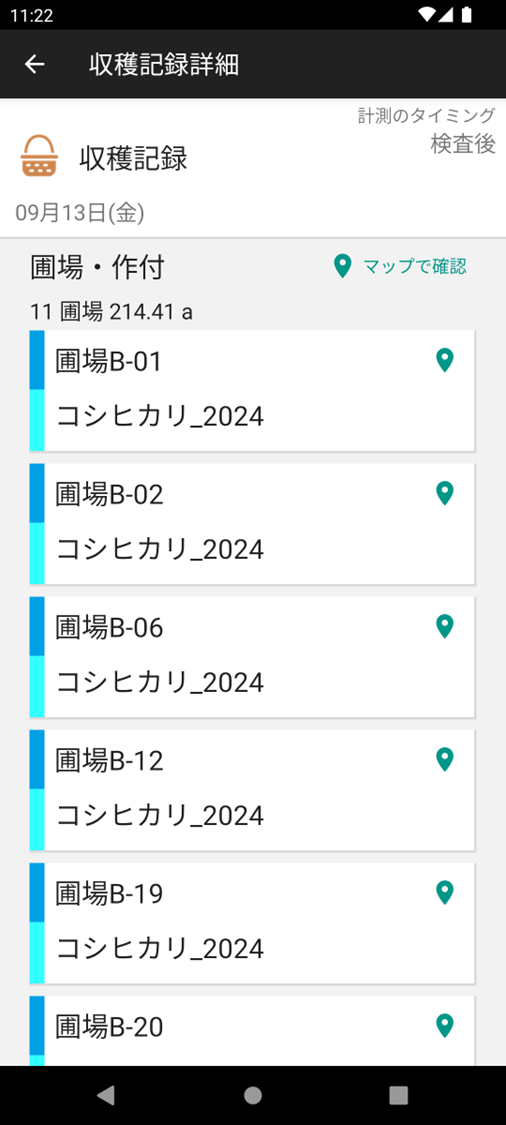Tap Android home navigation button
Viewport: 506px width, 1125px height.
(253, 1095)
